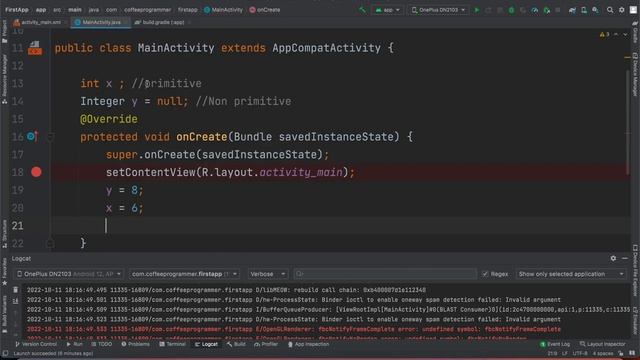640x360 pixels.
Task: Go to previous highlighted error arrow
Action: click(616, 35)
